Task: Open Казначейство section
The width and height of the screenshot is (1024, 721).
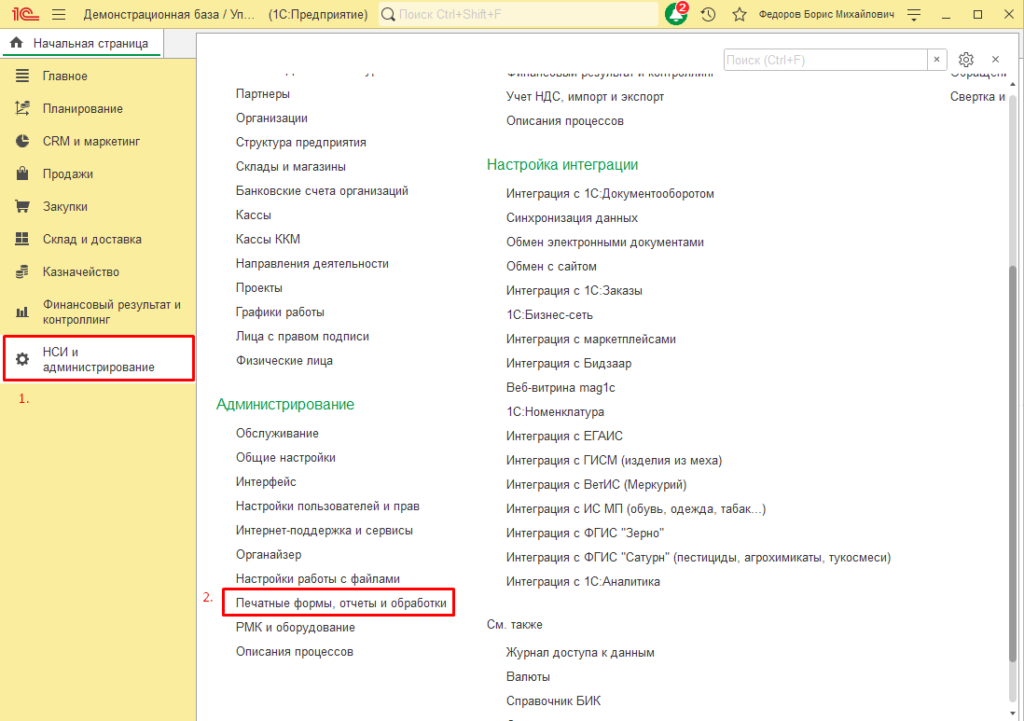Action: 98,272
